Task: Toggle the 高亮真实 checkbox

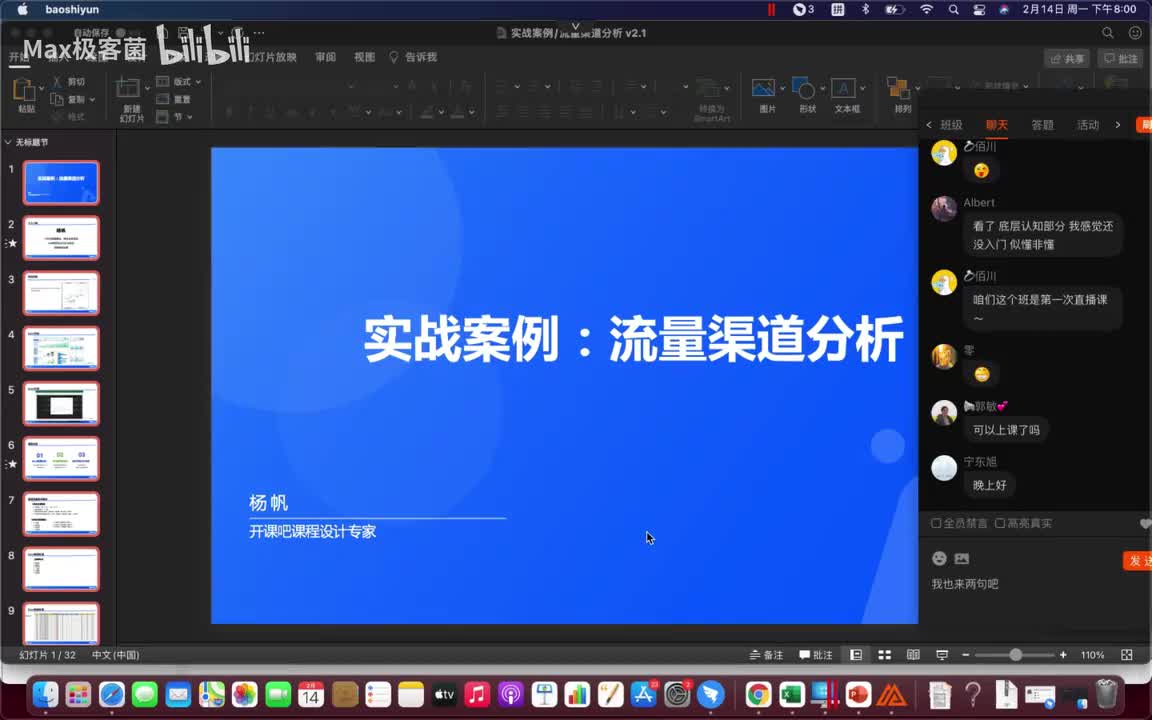Action: 1000,523
